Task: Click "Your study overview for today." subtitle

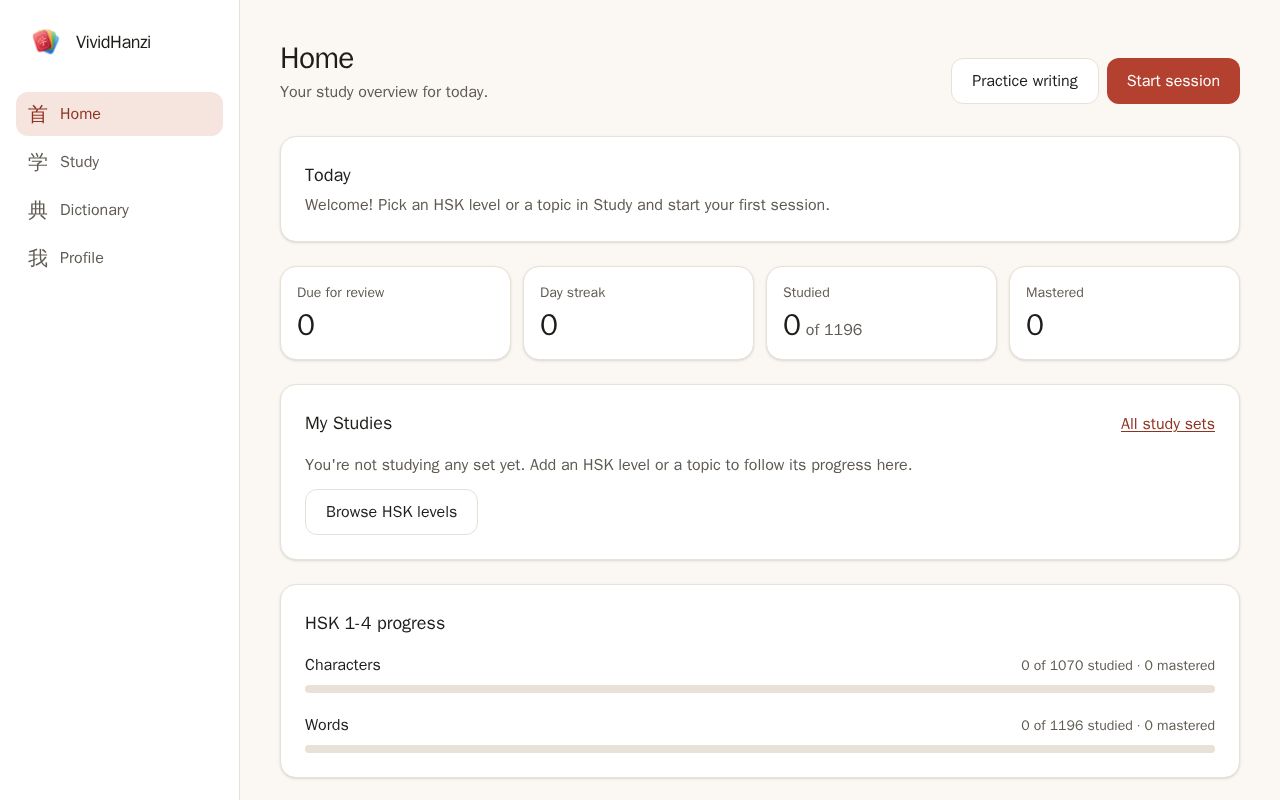Action: [384, 92]
